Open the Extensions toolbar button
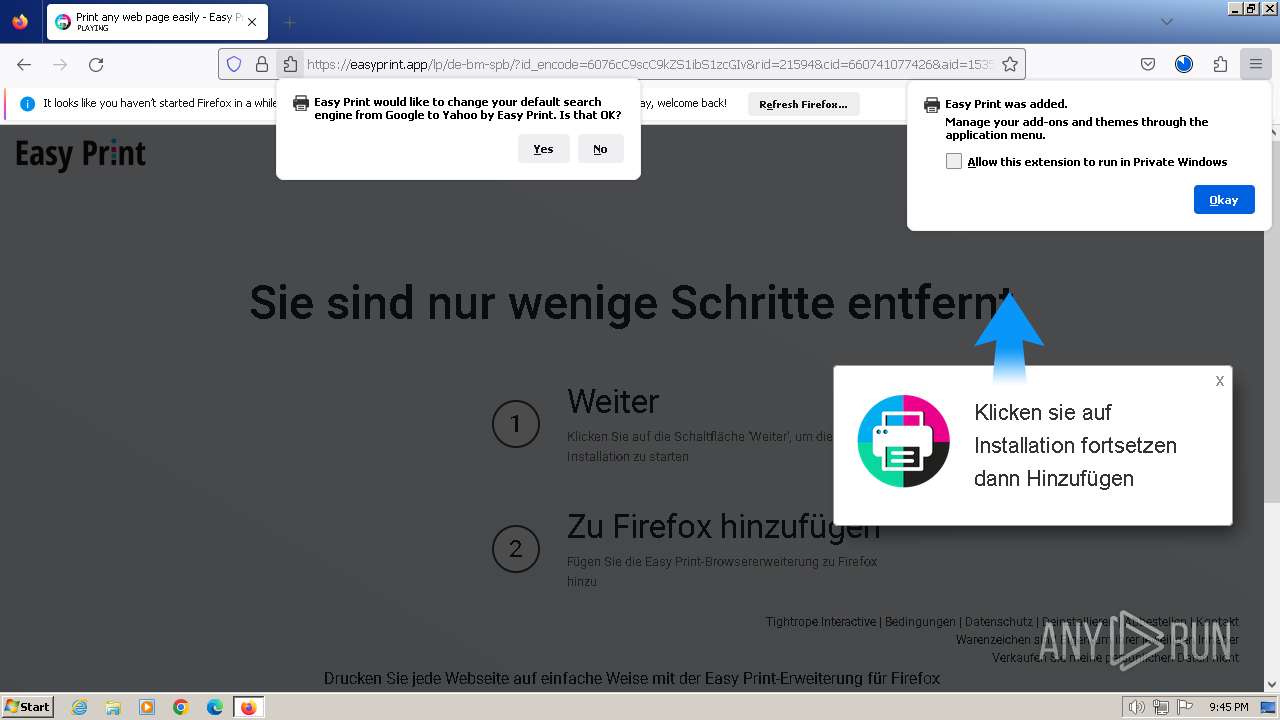The height and width of the screenshot is (720, 1280). (x=1220, y=64)
